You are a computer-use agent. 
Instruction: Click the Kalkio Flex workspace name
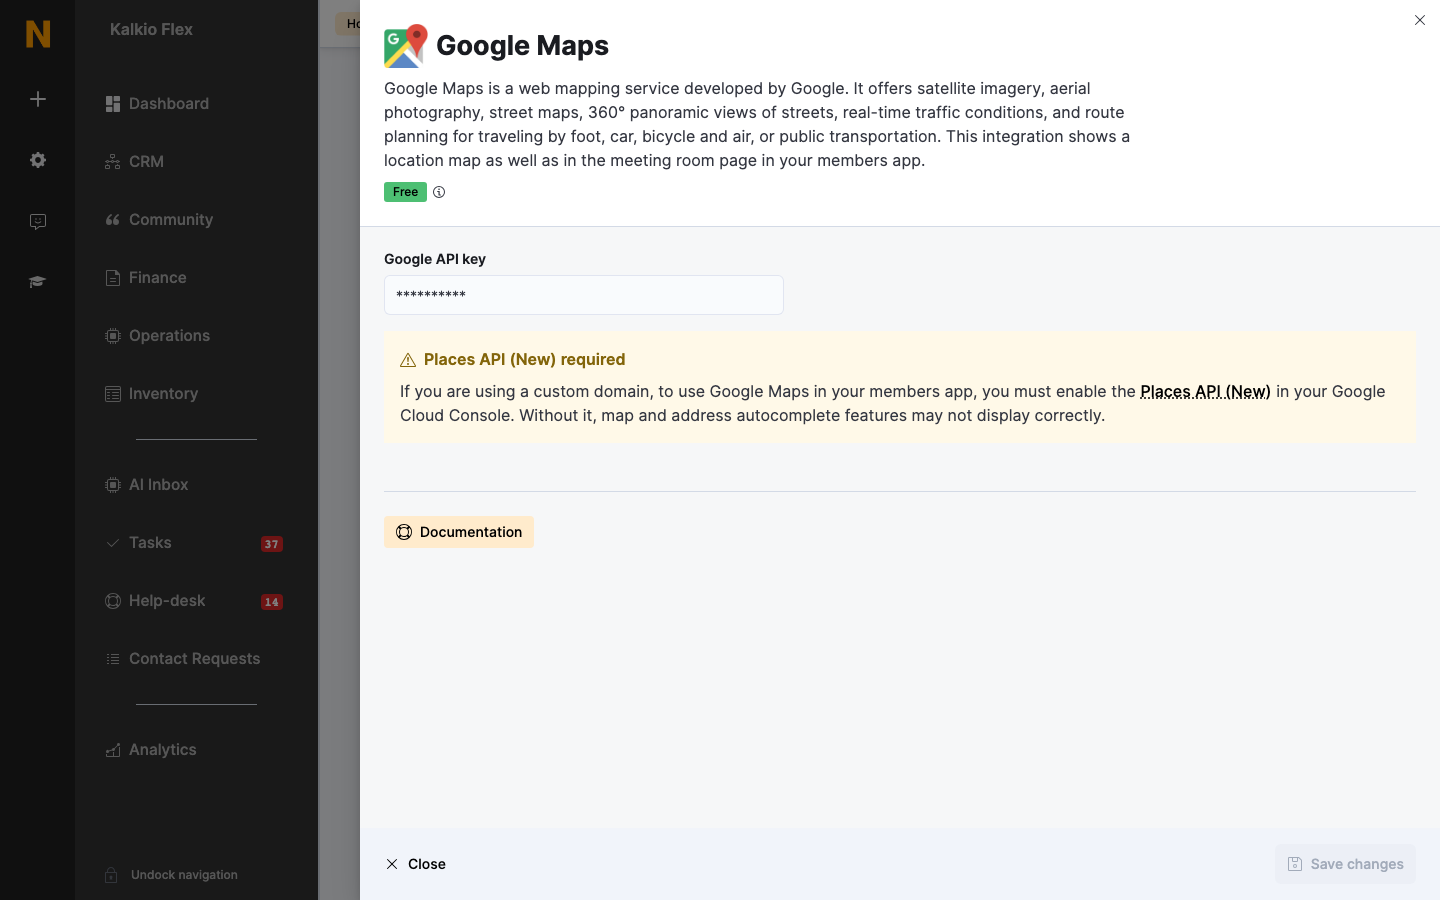[151, 30]
